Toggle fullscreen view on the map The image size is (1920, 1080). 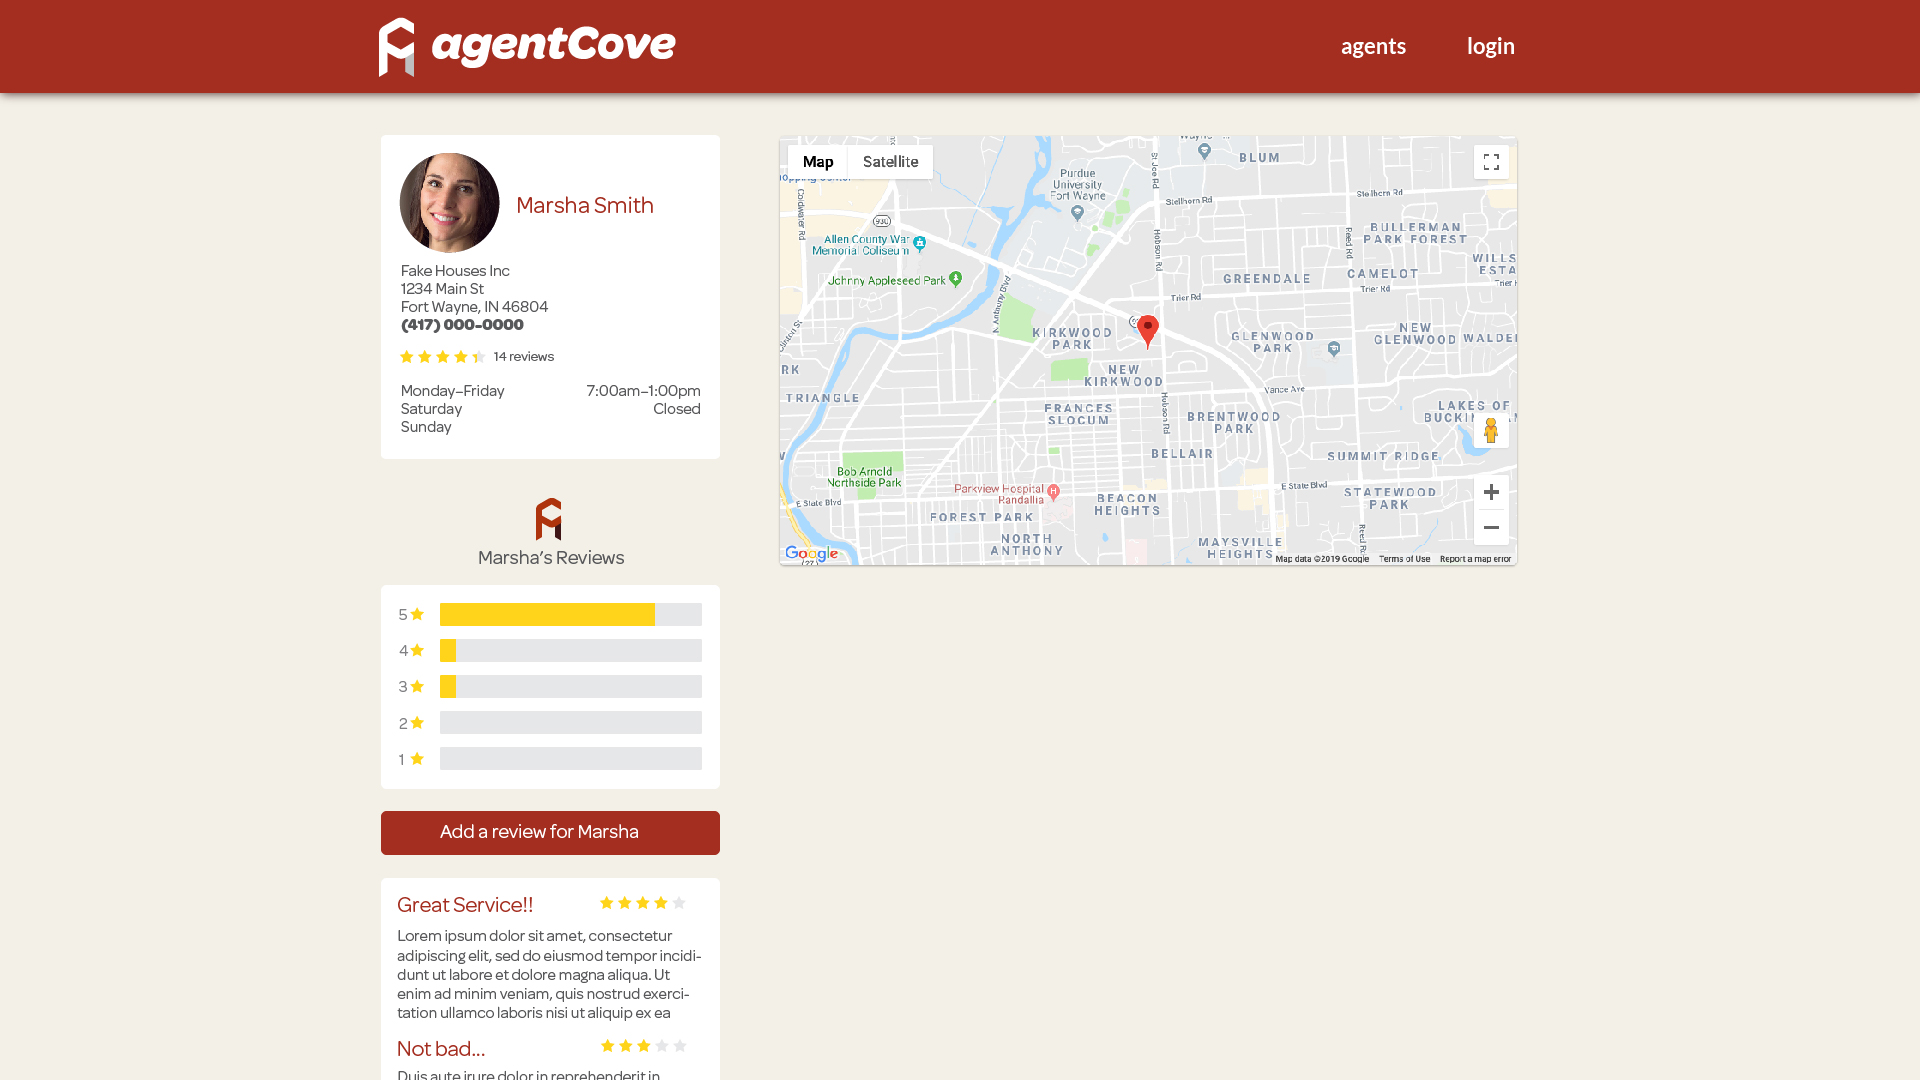pos(1491,162)
